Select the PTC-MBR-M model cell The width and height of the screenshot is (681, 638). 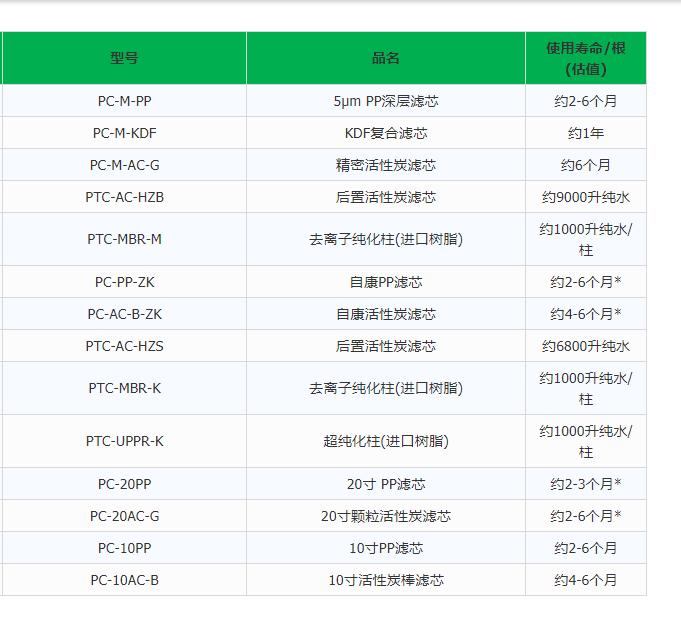pos(124,239)
